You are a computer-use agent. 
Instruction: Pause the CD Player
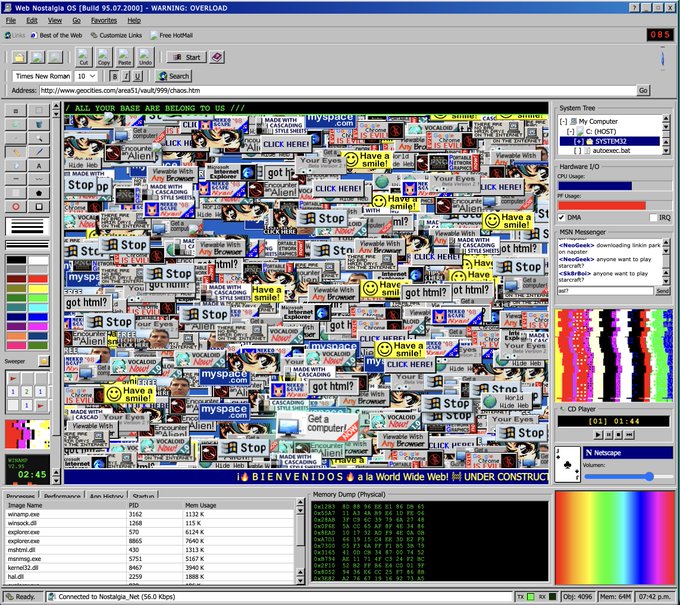click(609, 434)
